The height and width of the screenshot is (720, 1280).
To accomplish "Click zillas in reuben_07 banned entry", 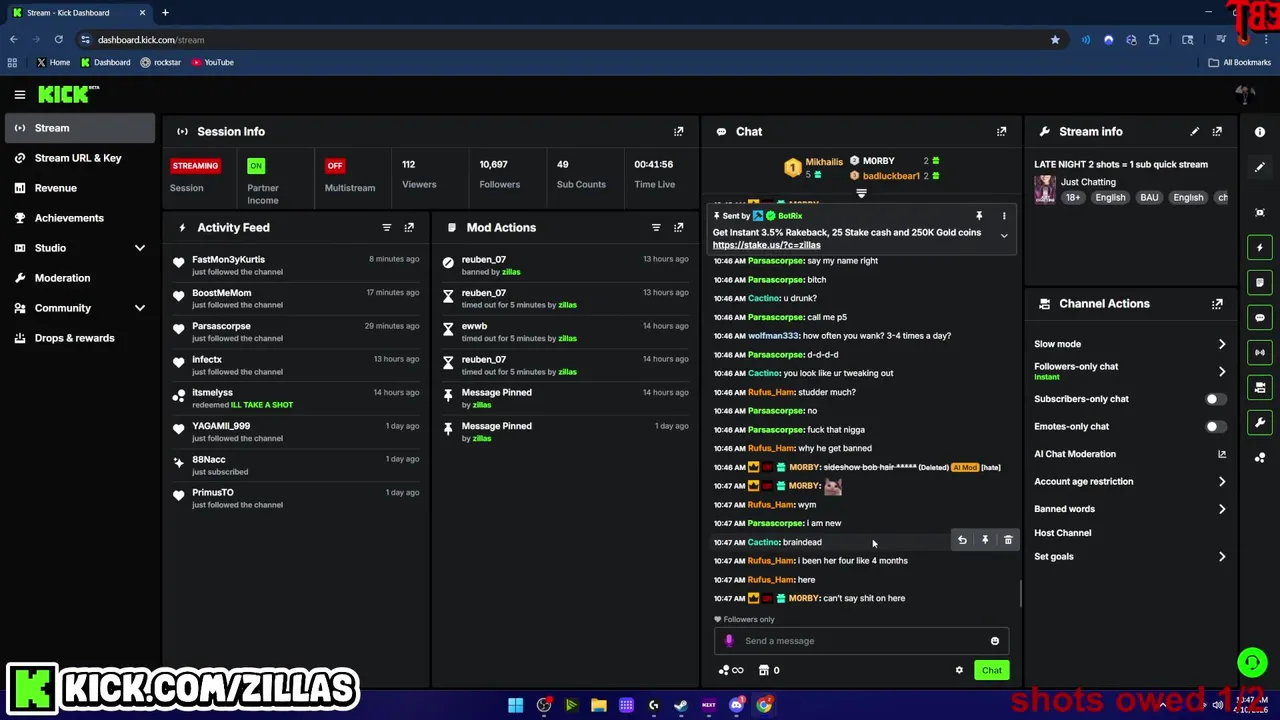I will pyautogui.click(x=511, y=272).
